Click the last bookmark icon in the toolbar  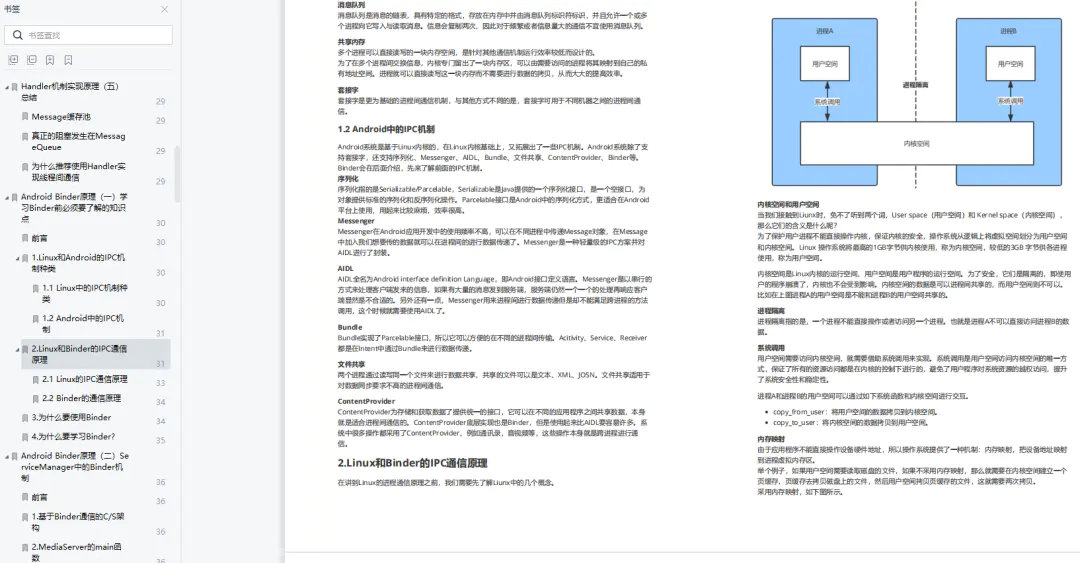tap(68, 60)
